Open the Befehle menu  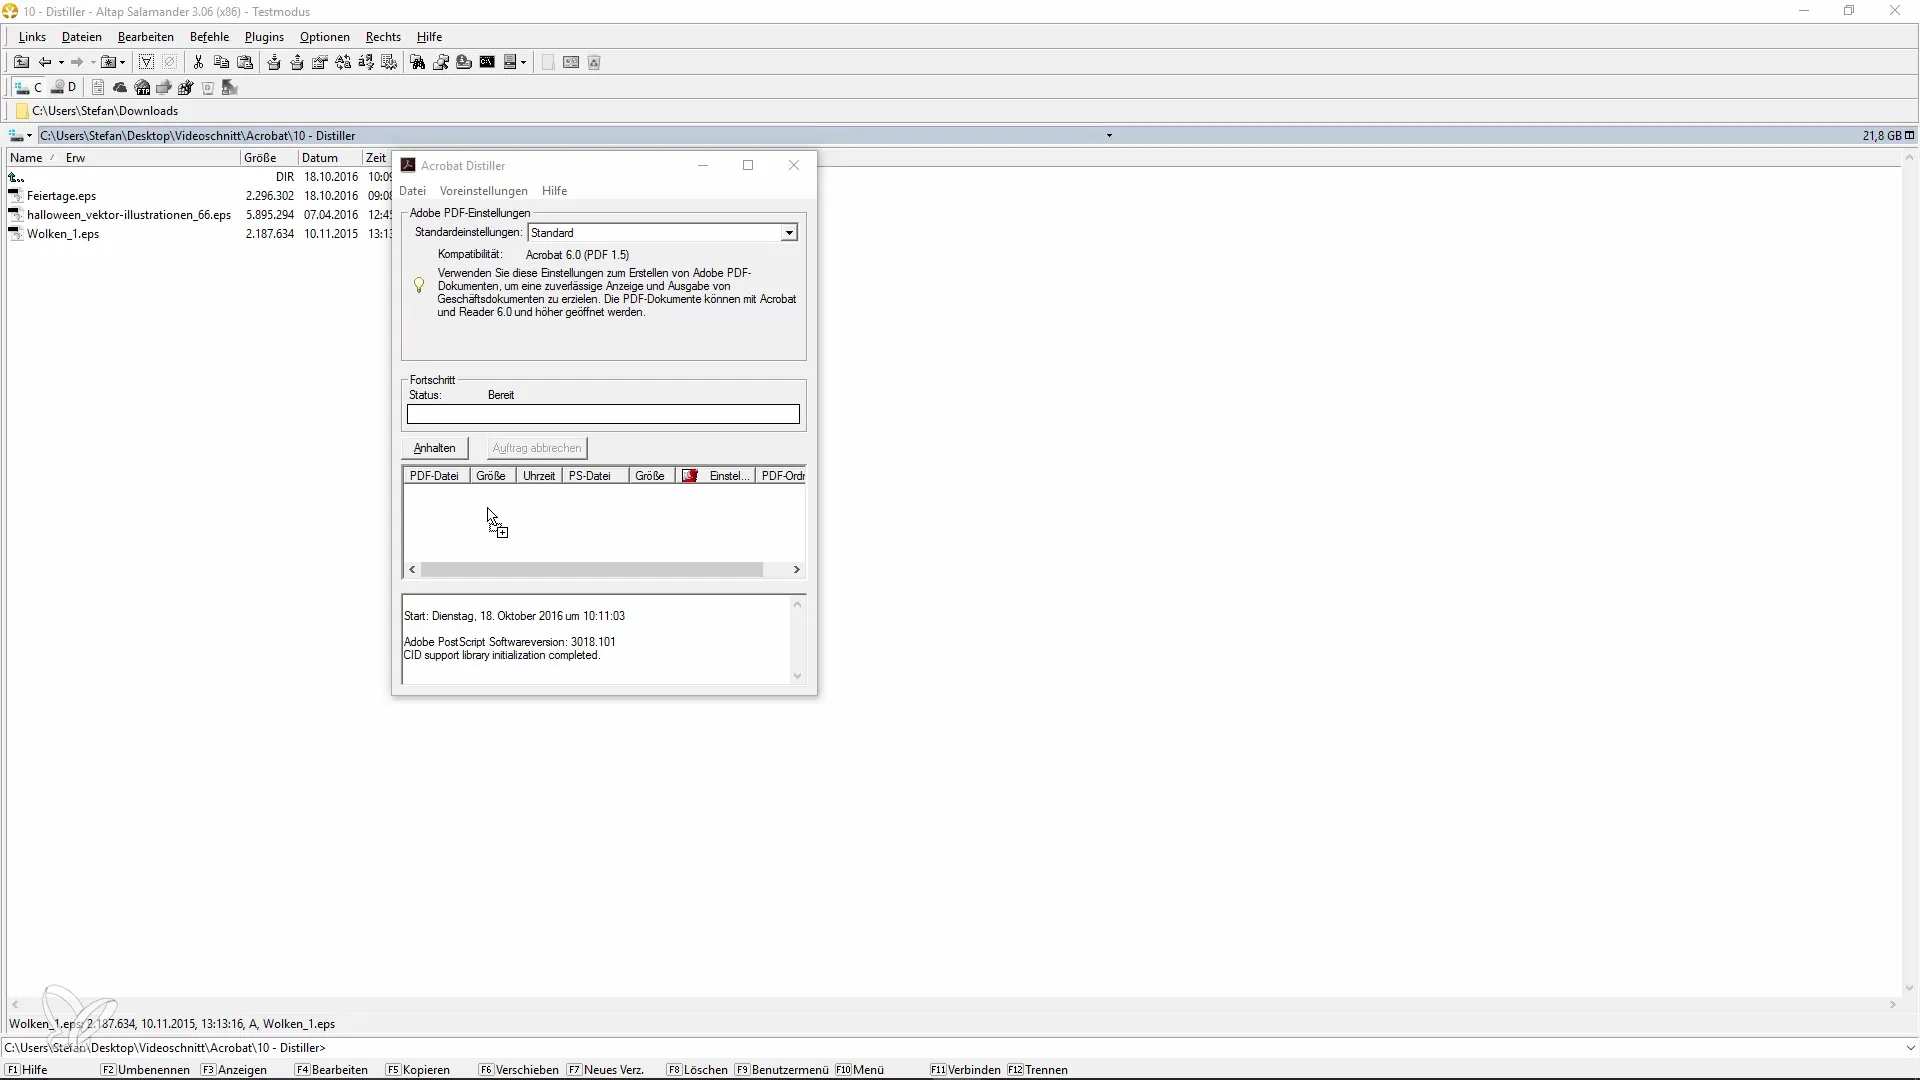(210, 37)
